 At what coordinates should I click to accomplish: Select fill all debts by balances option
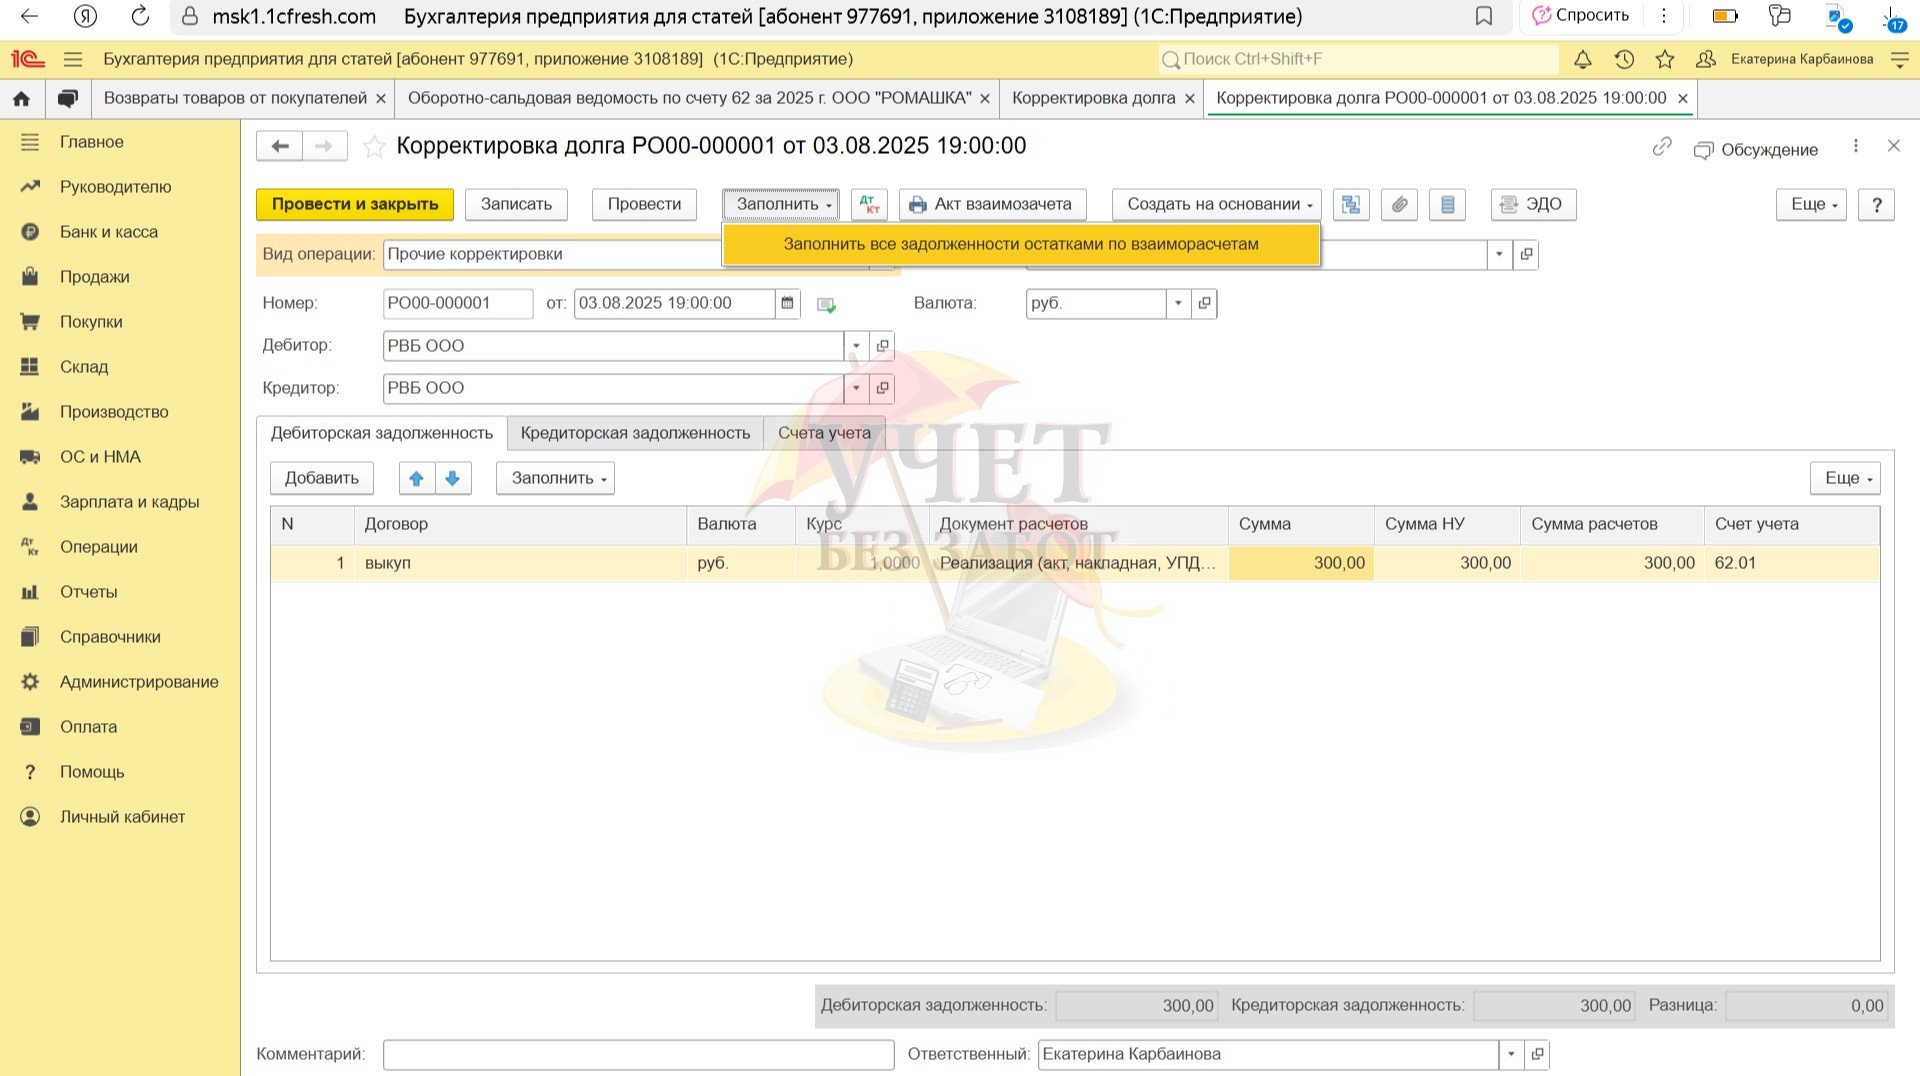[1020, 244]
